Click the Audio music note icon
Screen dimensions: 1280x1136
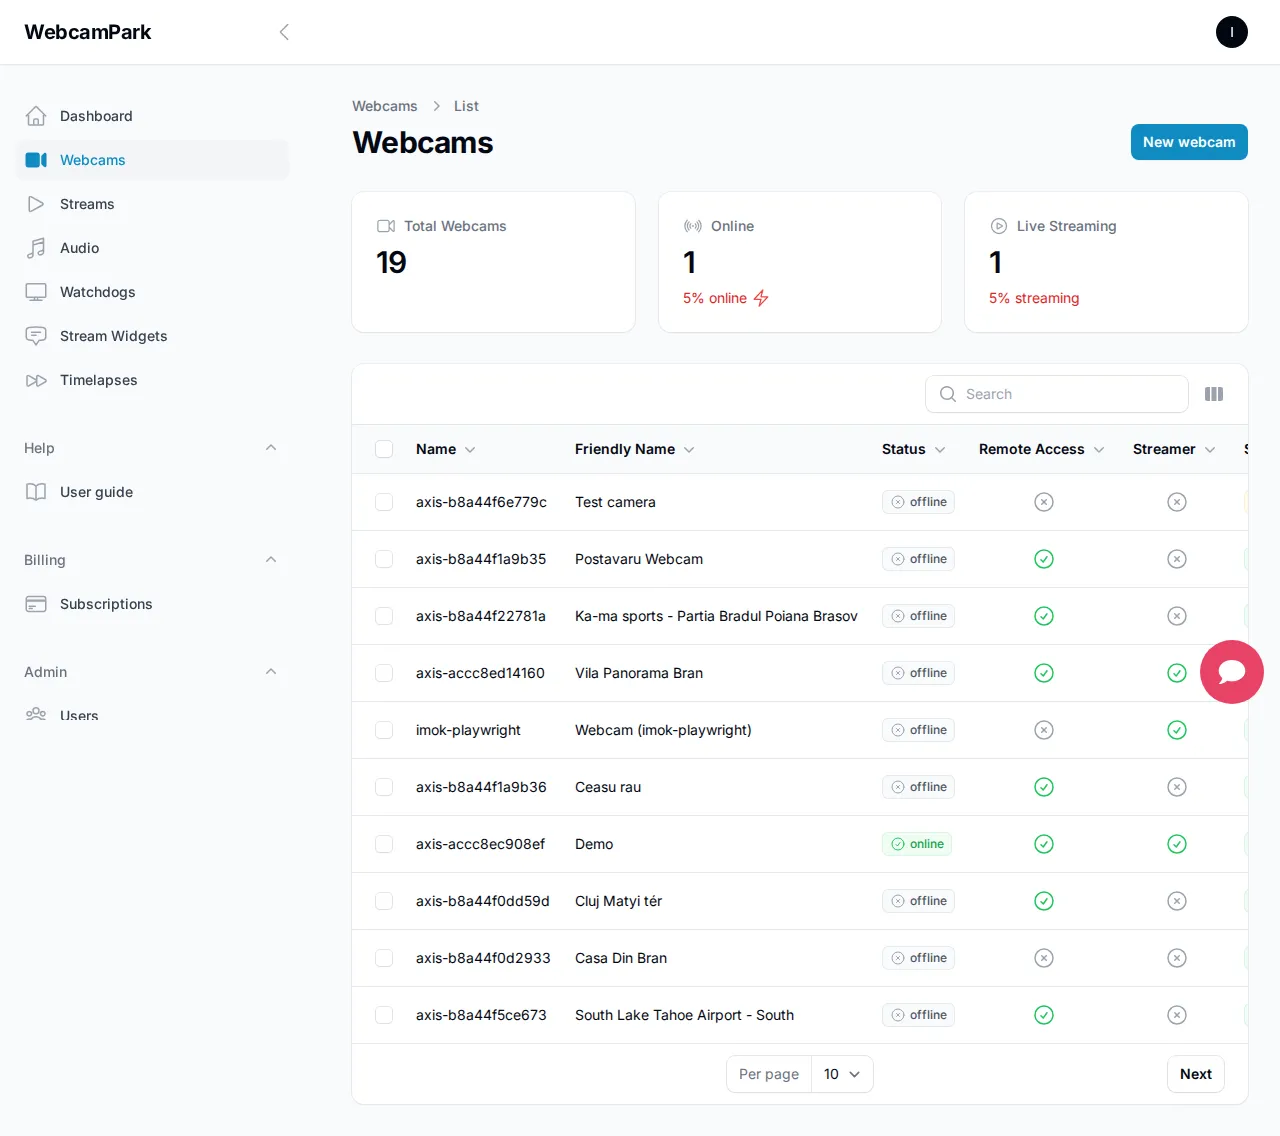pyautogui.click(x=36, y=248)
